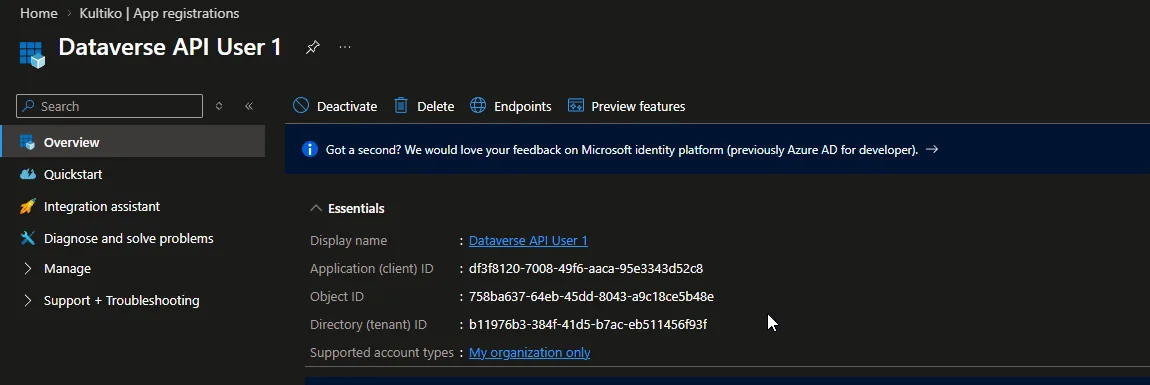Pin the Dataverse API User 1 page
The height and width of the screenshot is (385, 1150).
pos(312,48)
